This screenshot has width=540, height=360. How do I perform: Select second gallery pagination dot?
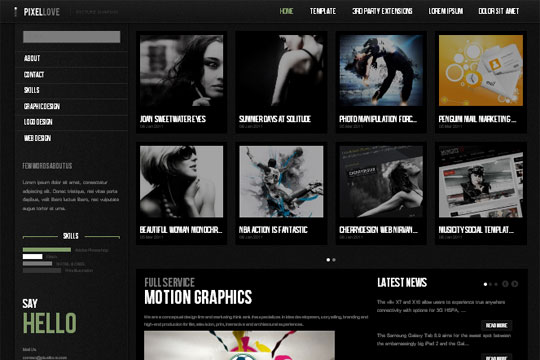(334, 260)
